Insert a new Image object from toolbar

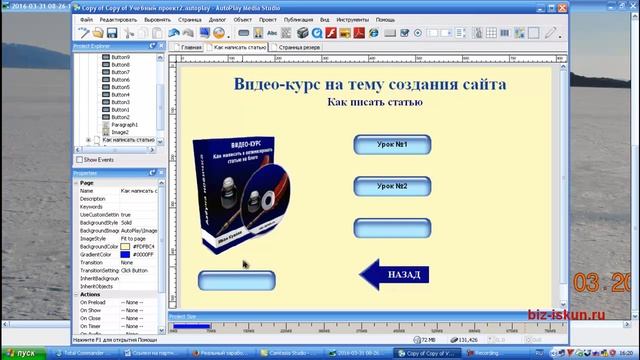[x=258, y=33]
